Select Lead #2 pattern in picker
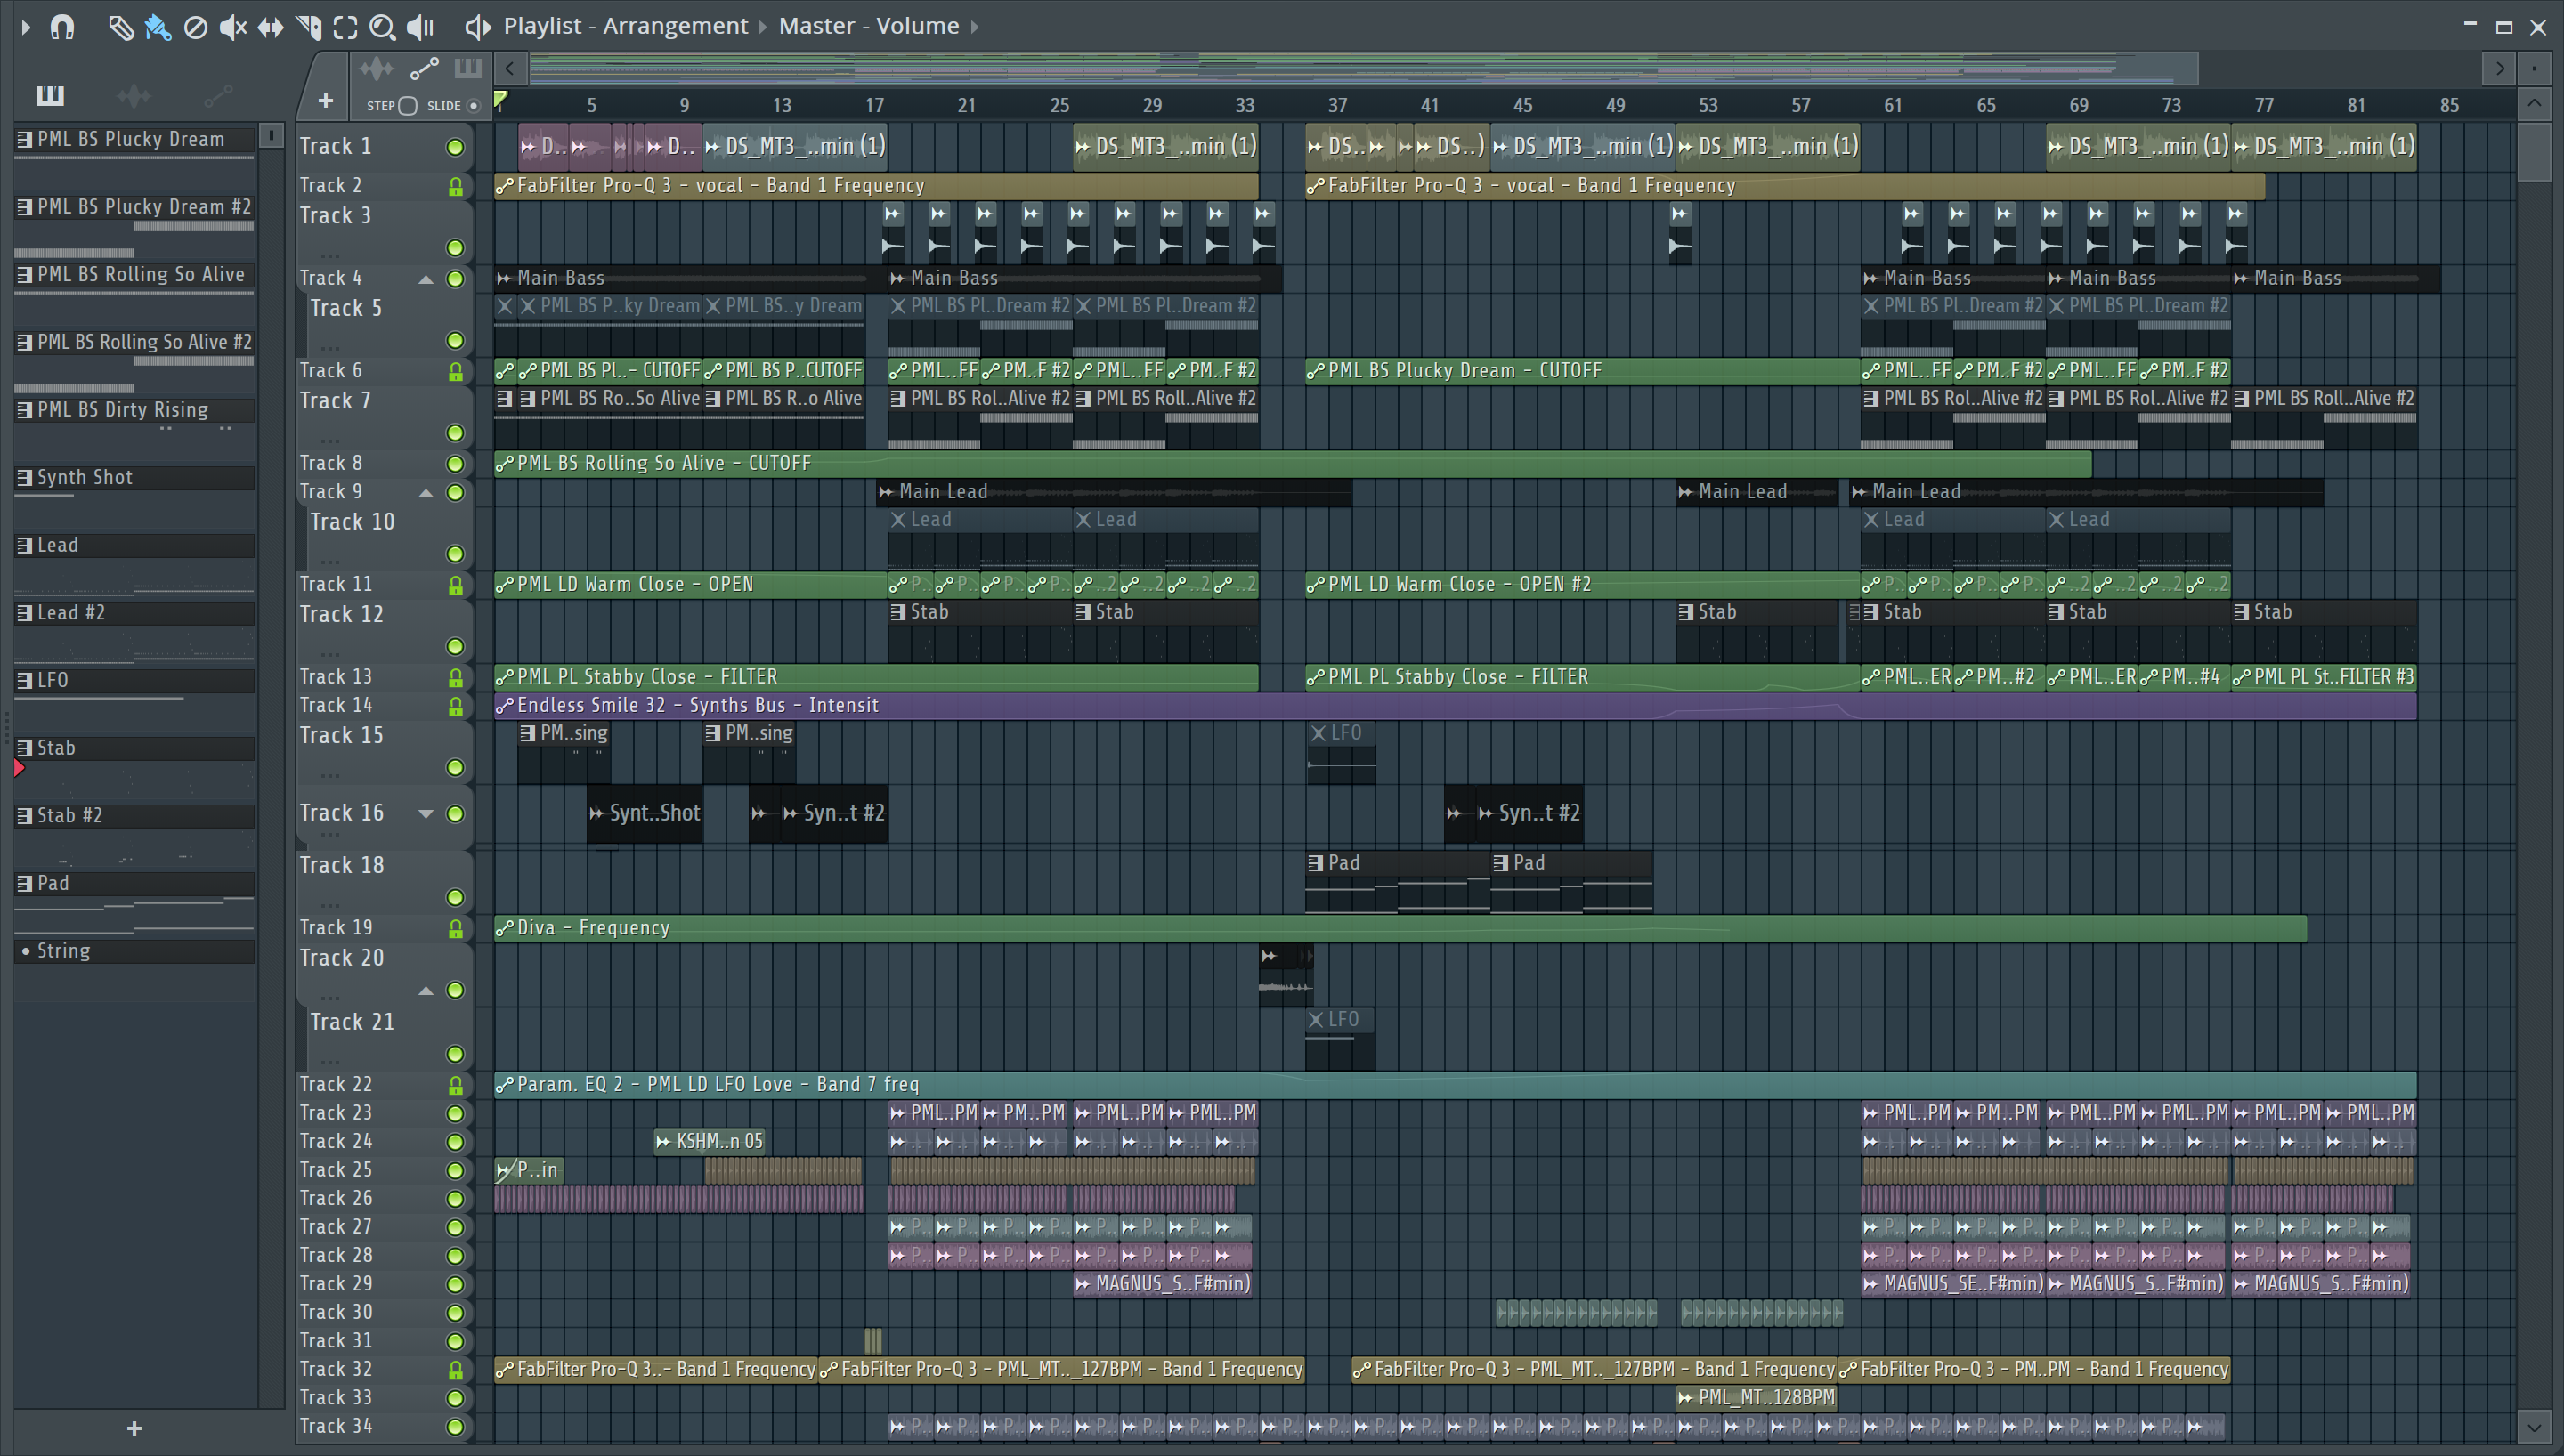 135,613
